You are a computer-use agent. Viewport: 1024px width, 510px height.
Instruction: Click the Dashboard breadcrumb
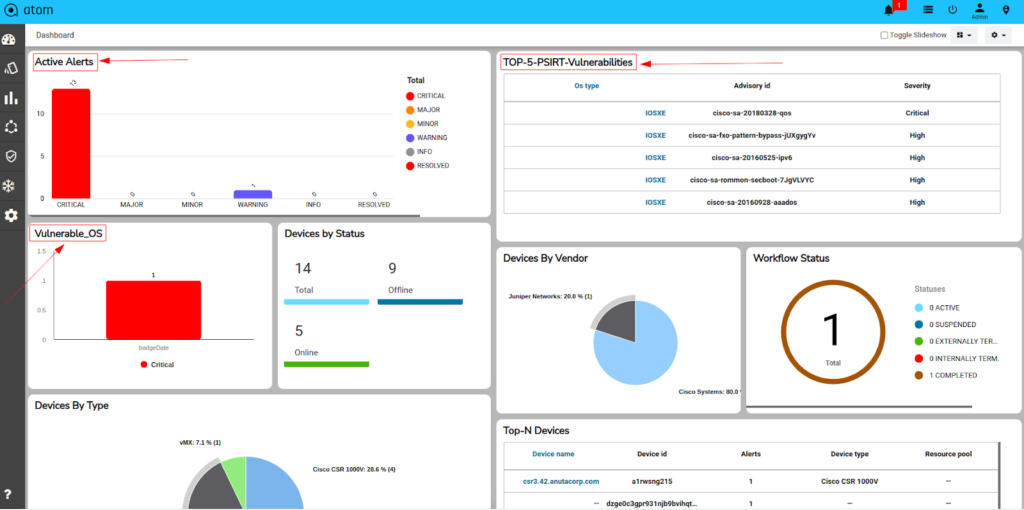(55, 35)
